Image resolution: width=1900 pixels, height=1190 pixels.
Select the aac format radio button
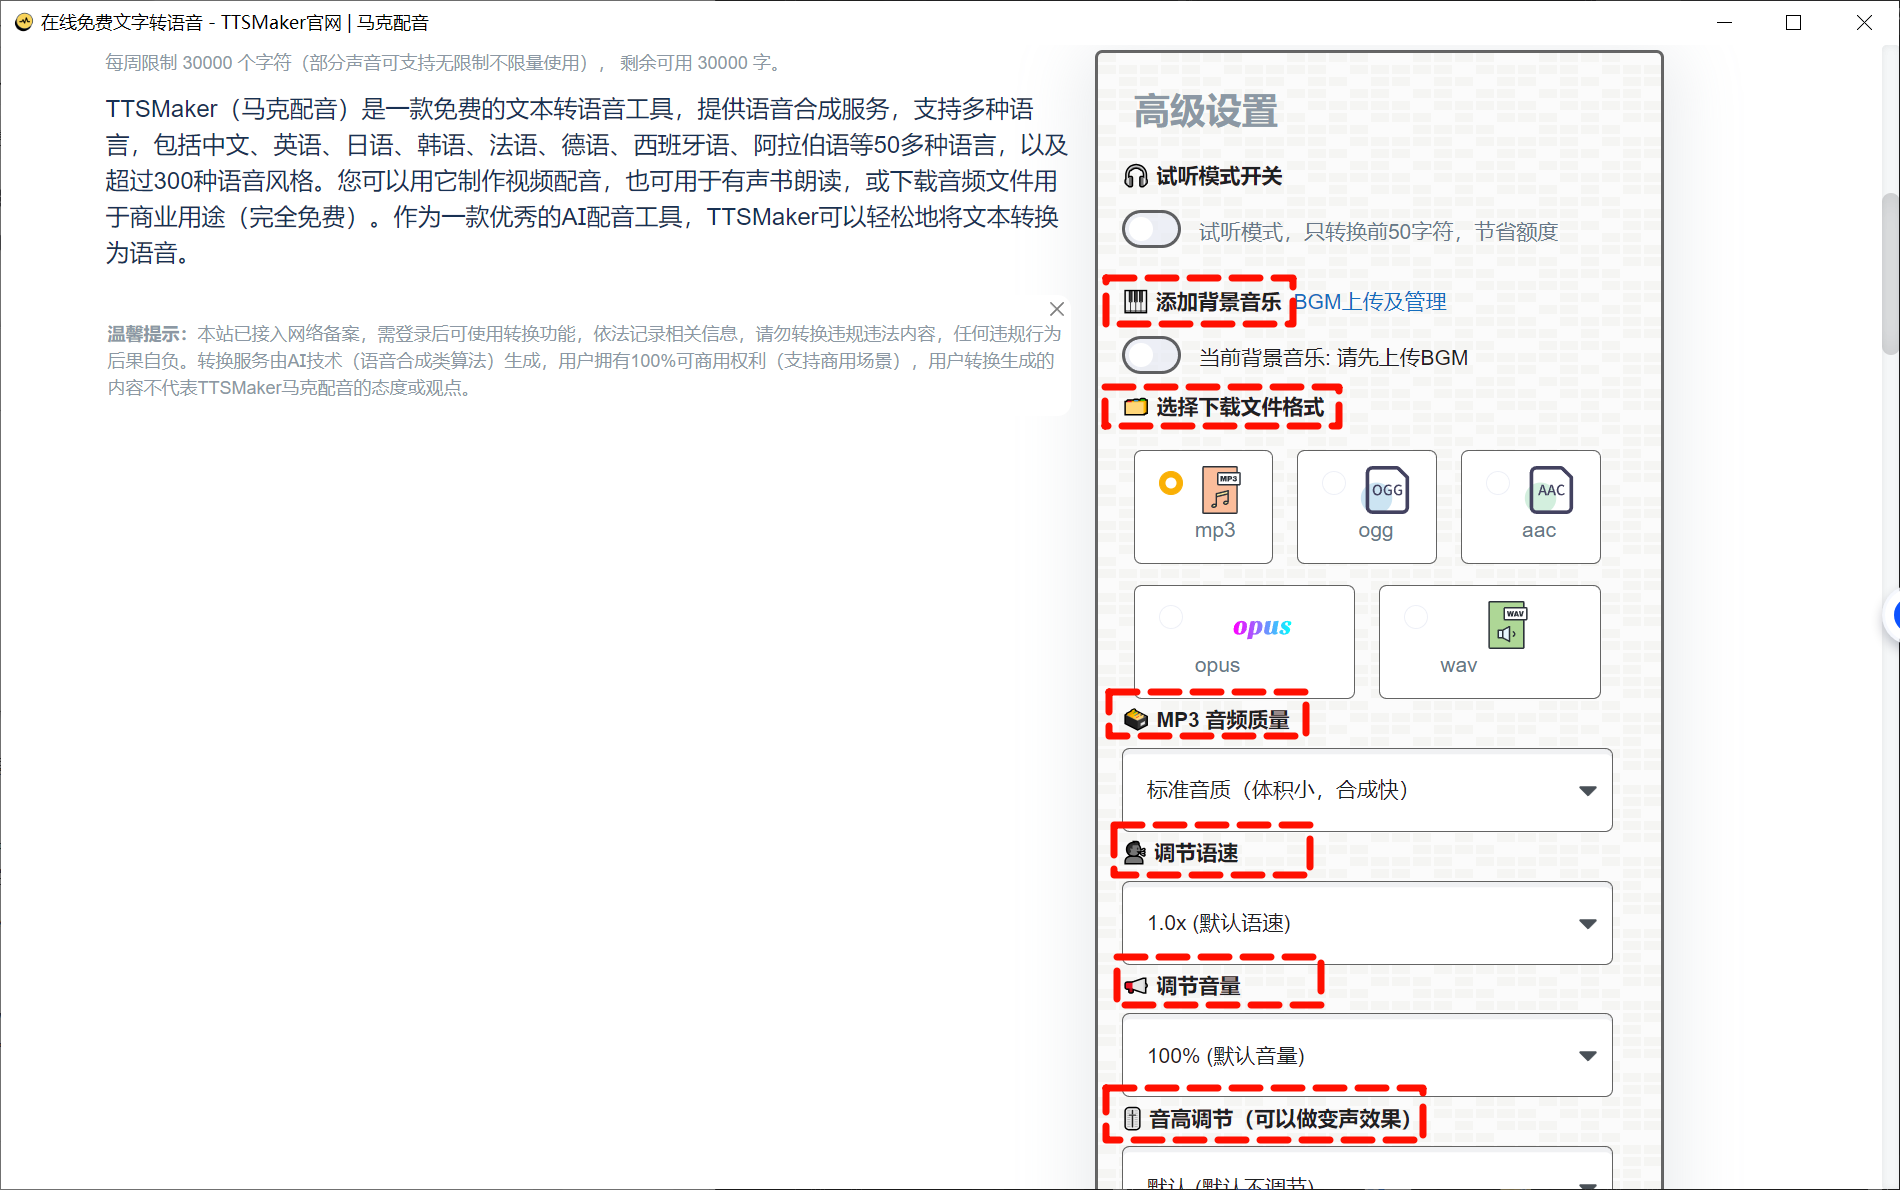click(x=1497, y=483)
